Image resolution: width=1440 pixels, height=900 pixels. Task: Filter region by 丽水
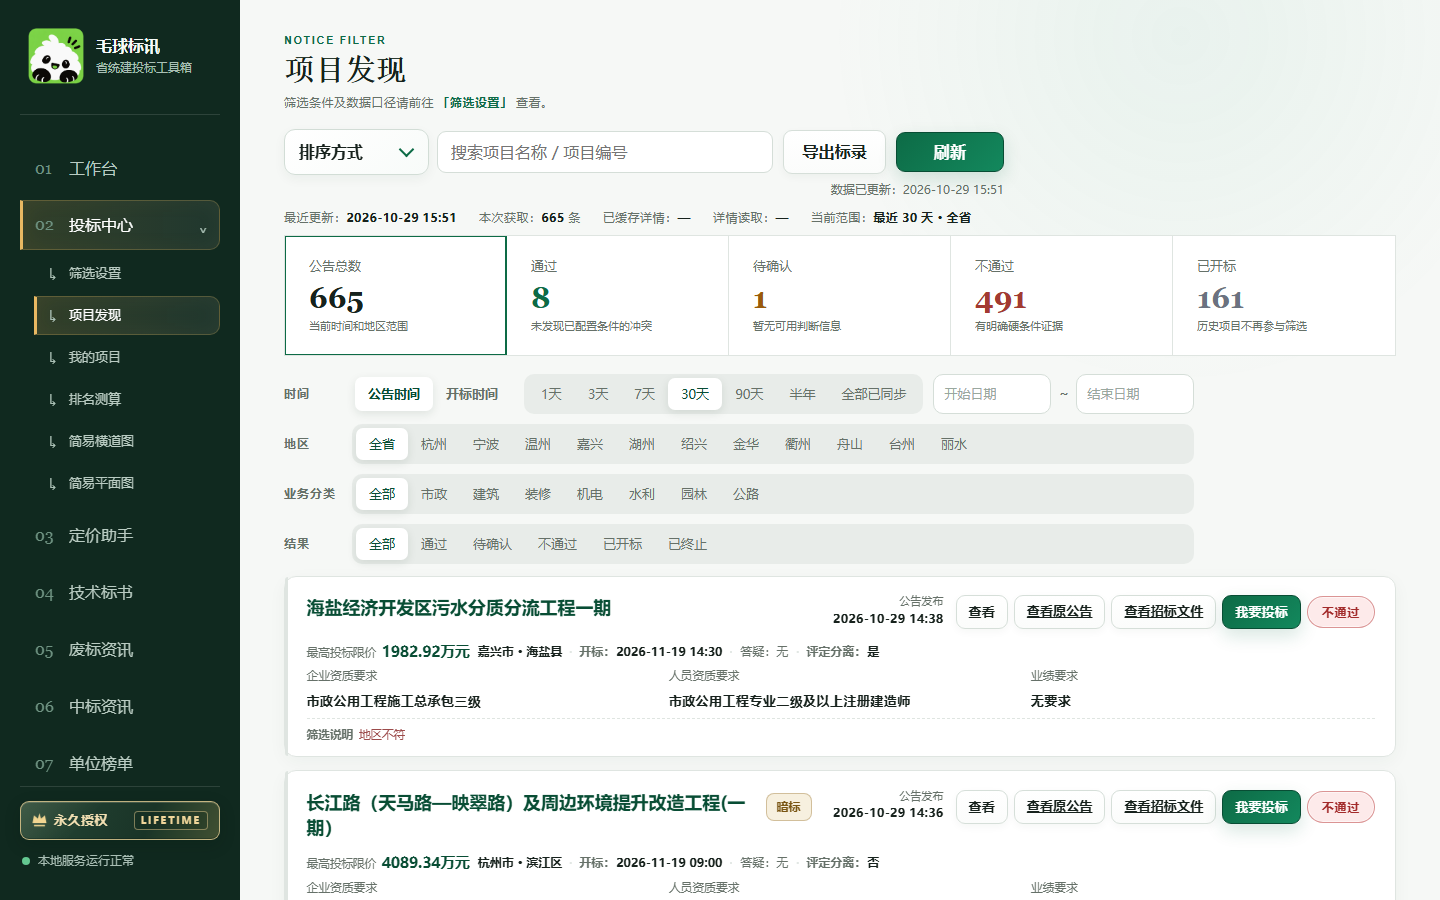click(954, 444)
